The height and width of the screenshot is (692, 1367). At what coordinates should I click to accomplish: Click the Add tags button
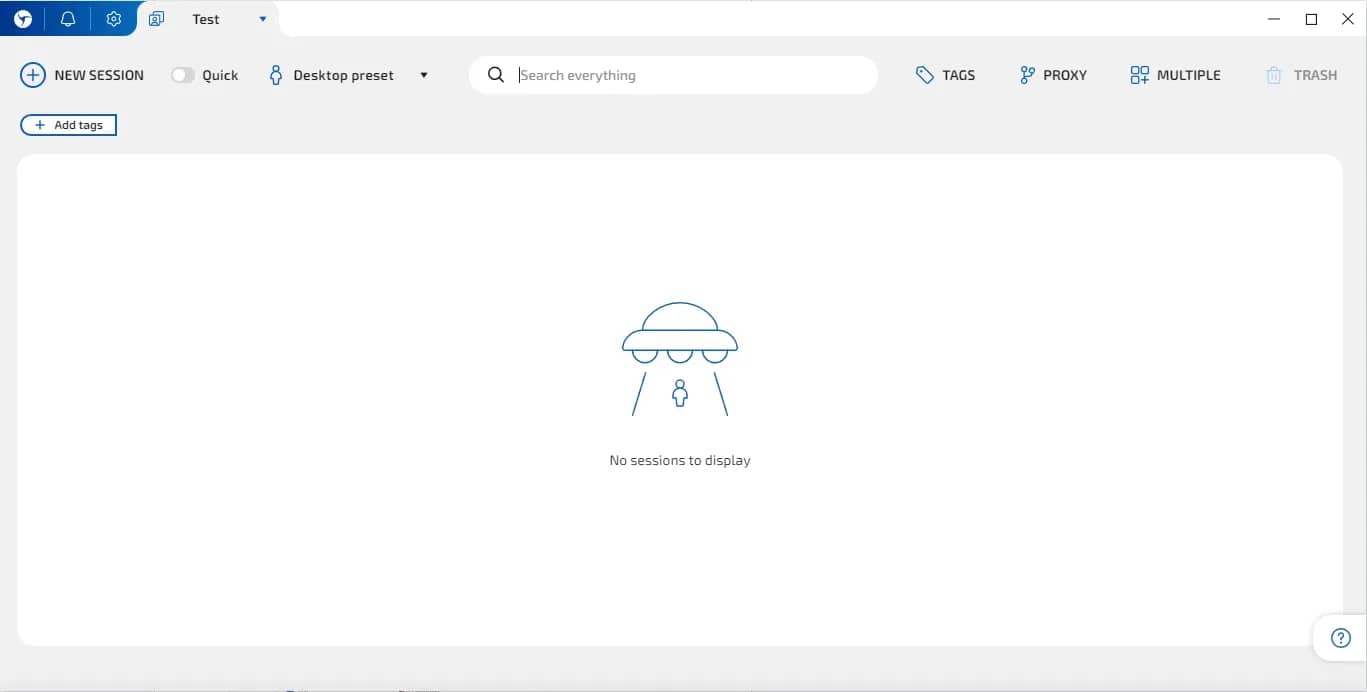pyautogui.click(x=68, y=125)
